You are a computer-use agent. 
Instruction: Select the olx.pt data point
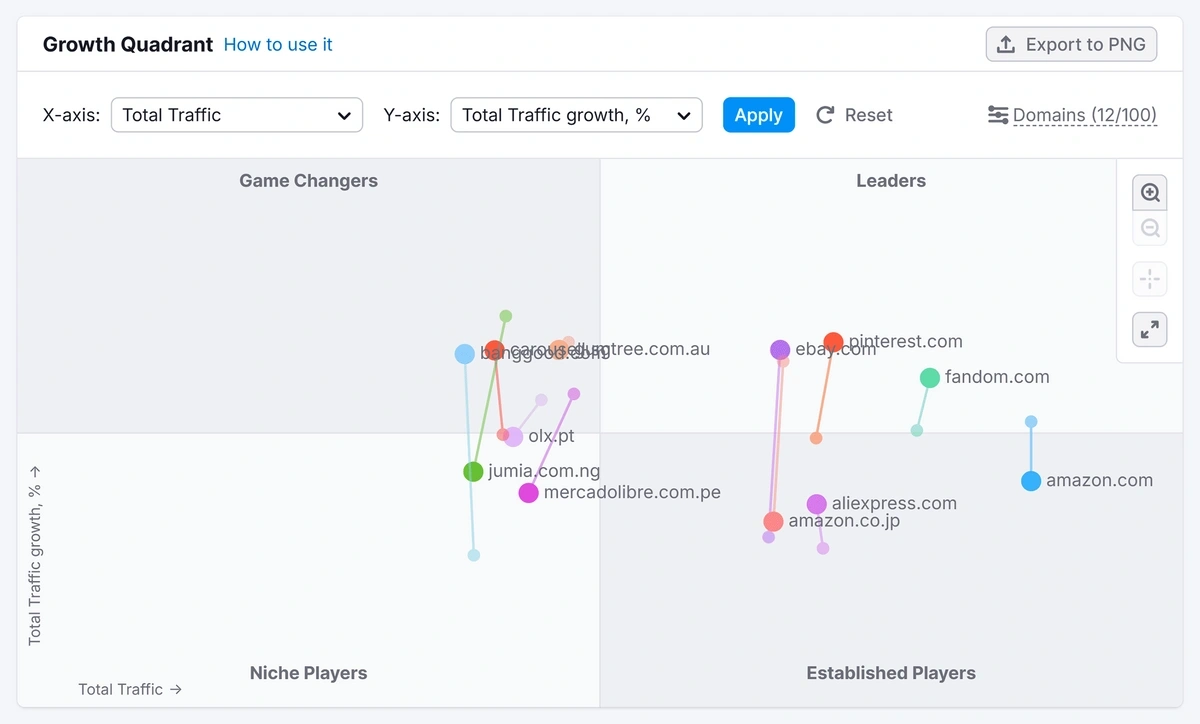pyautogui.click(x=514, y=437)
